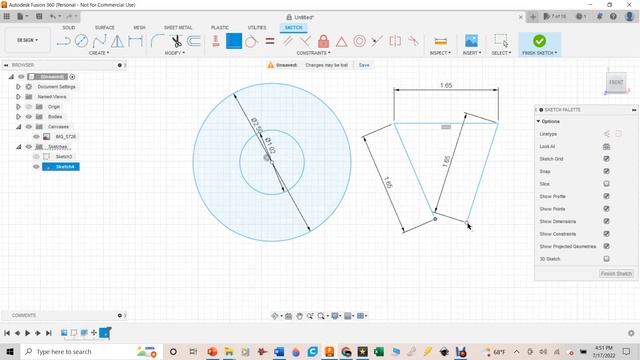Select the Sketch Dimension tool
Screen dimensions: 640x360
(136, 41)
